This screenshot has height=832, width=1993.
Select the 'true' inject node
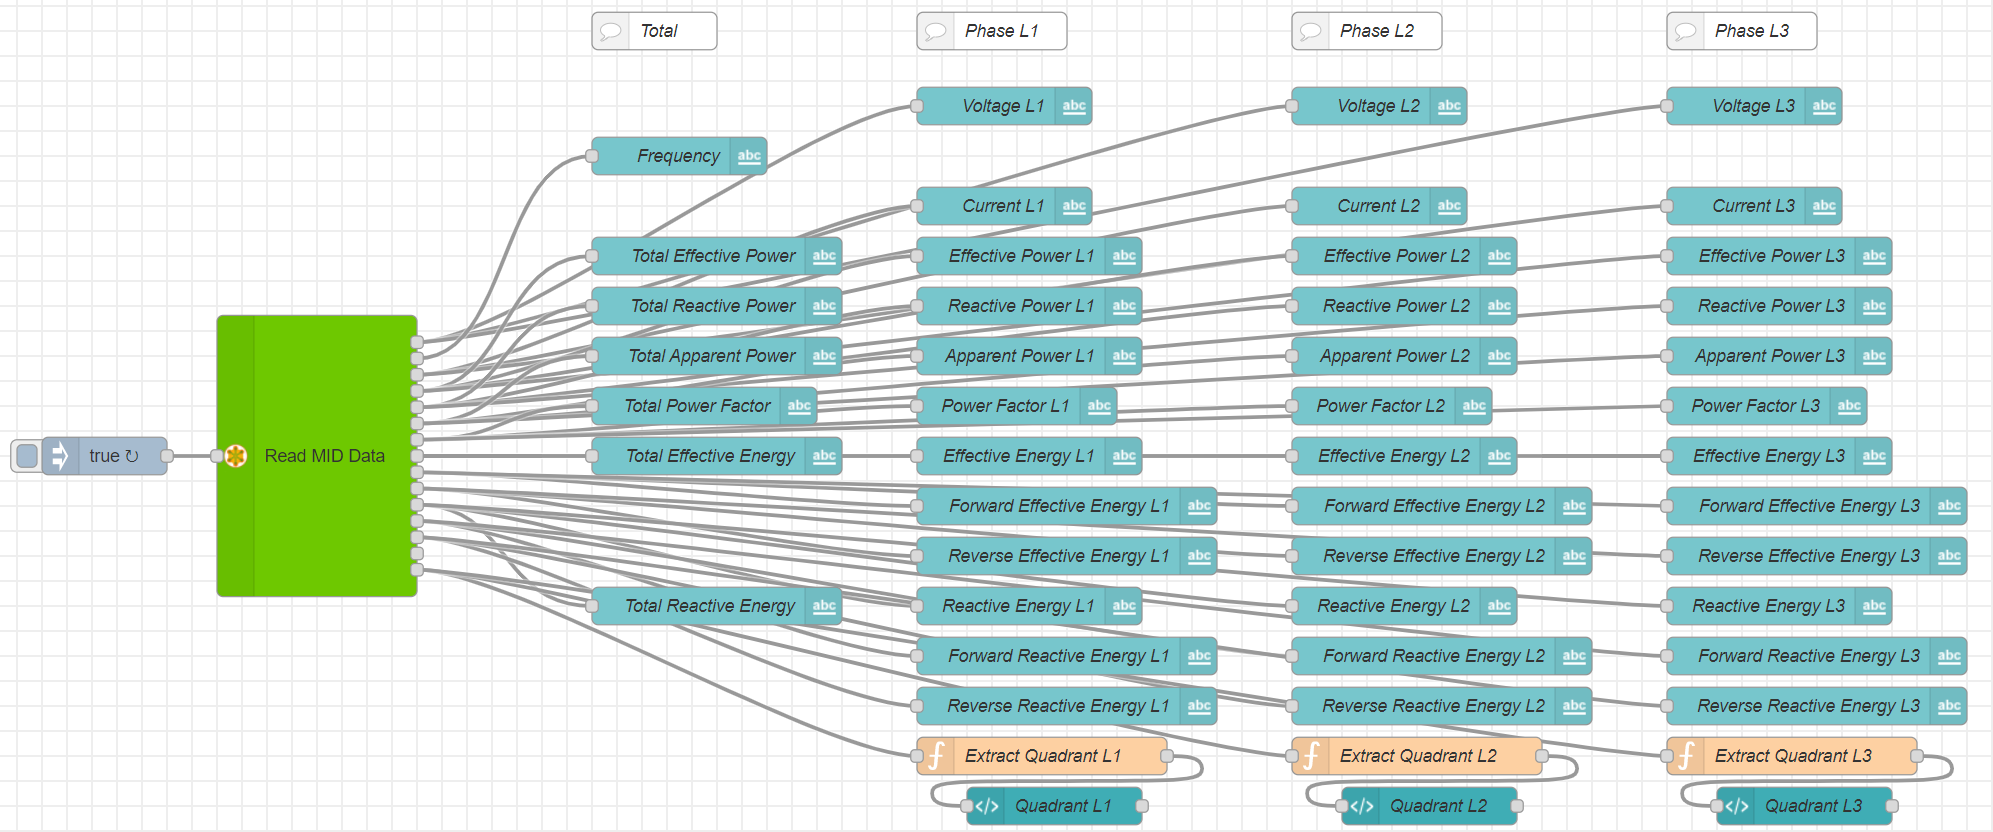[105, 456]
